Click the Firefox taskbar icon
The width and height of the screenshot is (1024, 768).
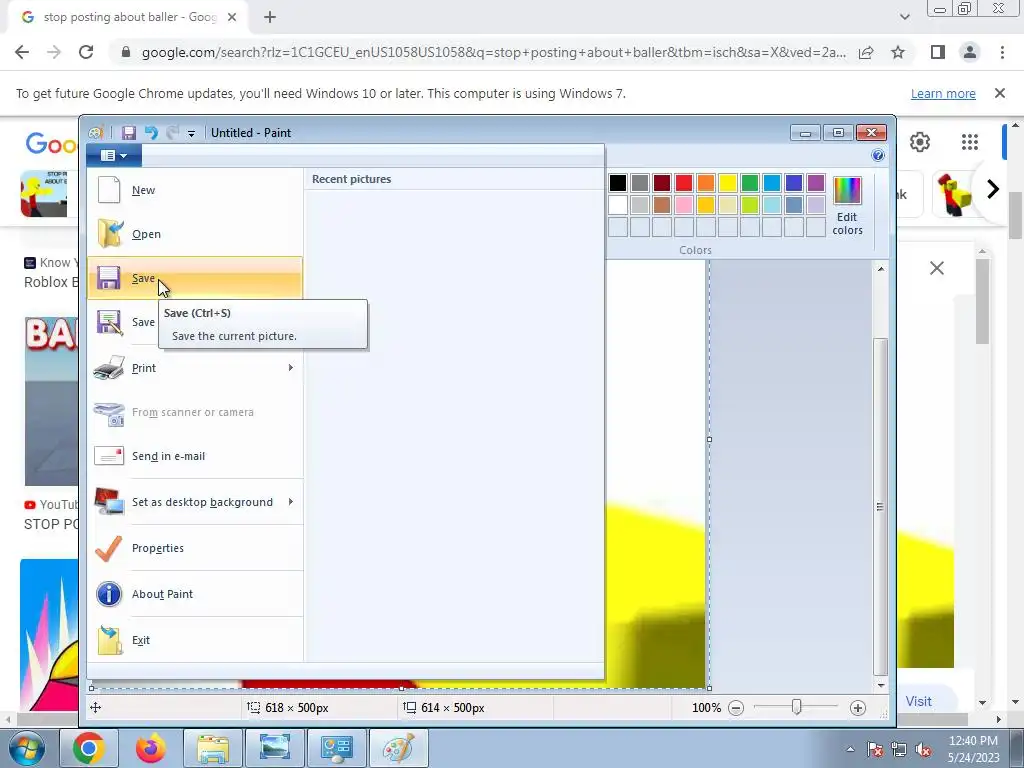(151, 748)
